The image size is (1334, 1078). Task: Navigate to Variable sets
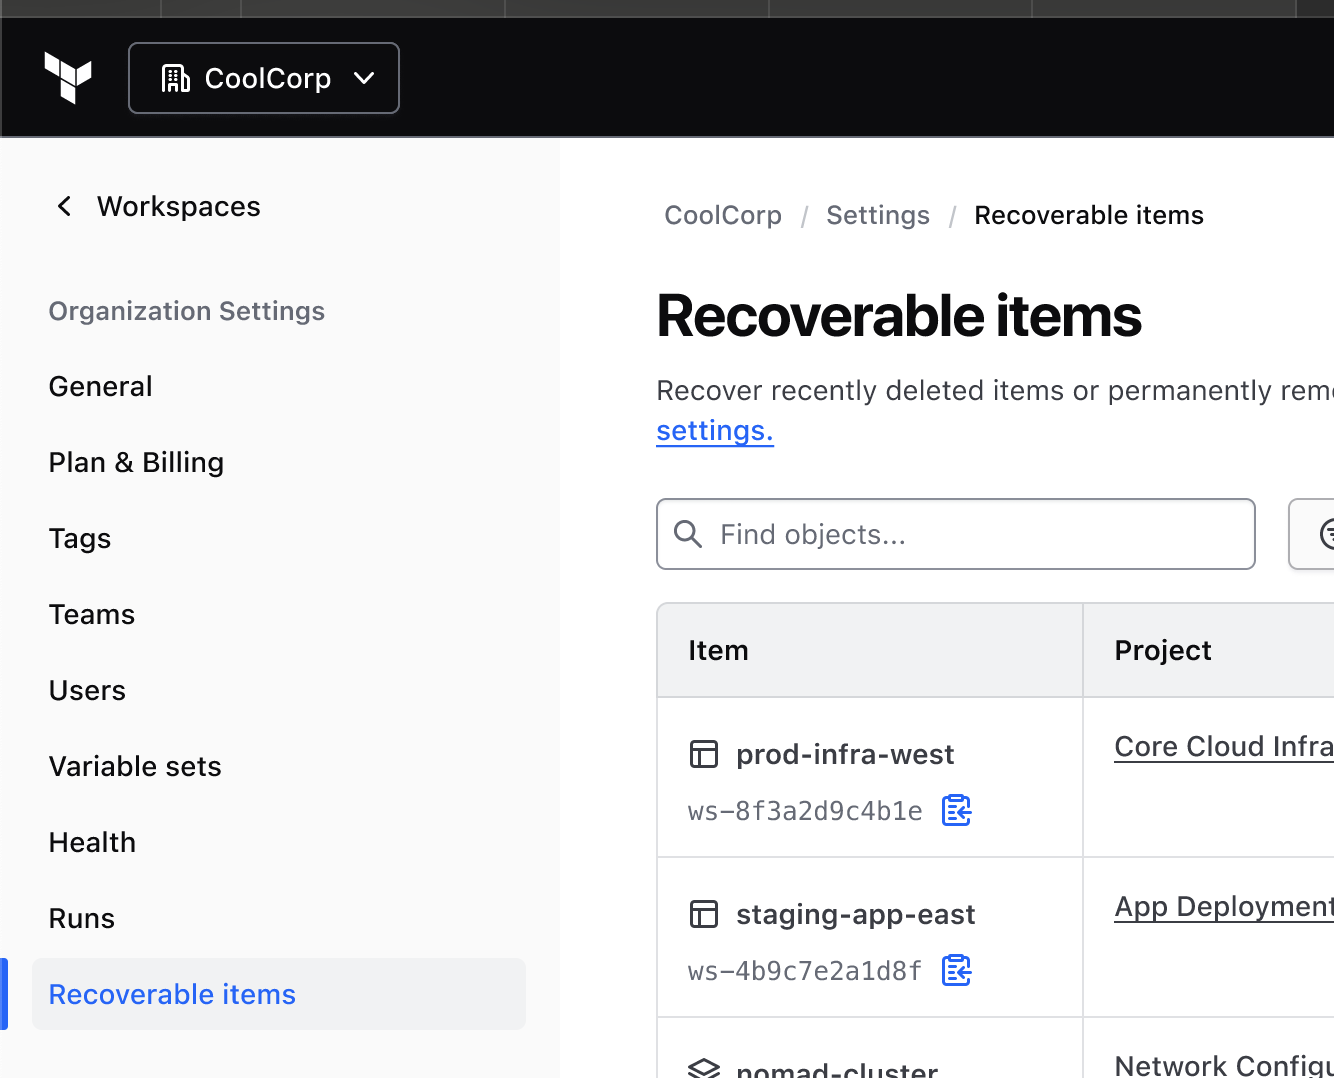(x=135, y=767)
